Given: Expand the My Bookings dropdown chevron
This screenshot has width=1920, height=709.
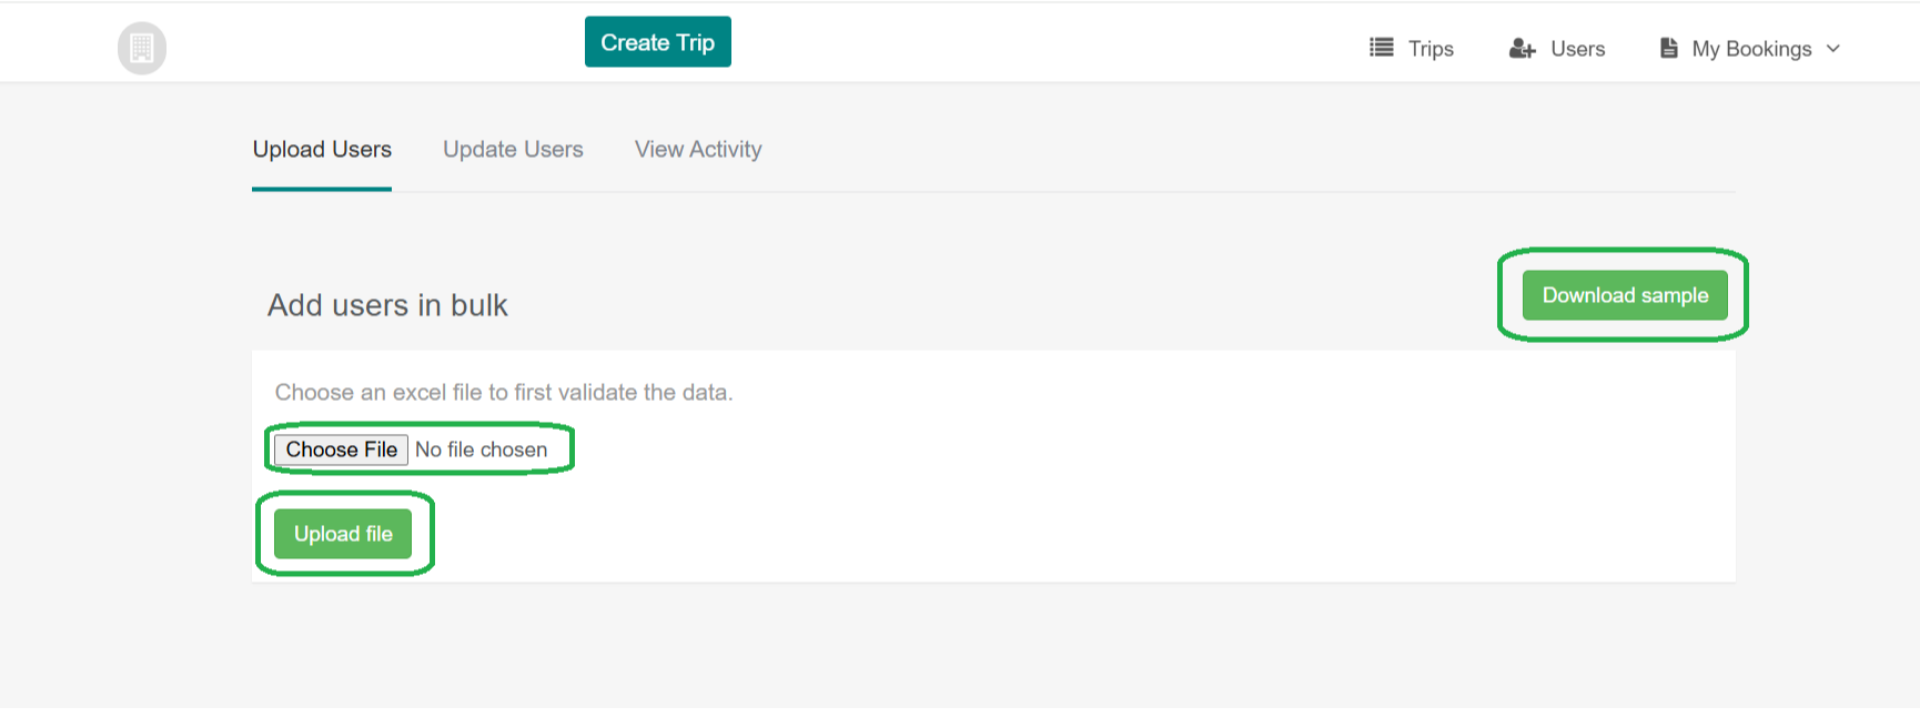Looking at the screenshot, I should tap(1833, 48).
